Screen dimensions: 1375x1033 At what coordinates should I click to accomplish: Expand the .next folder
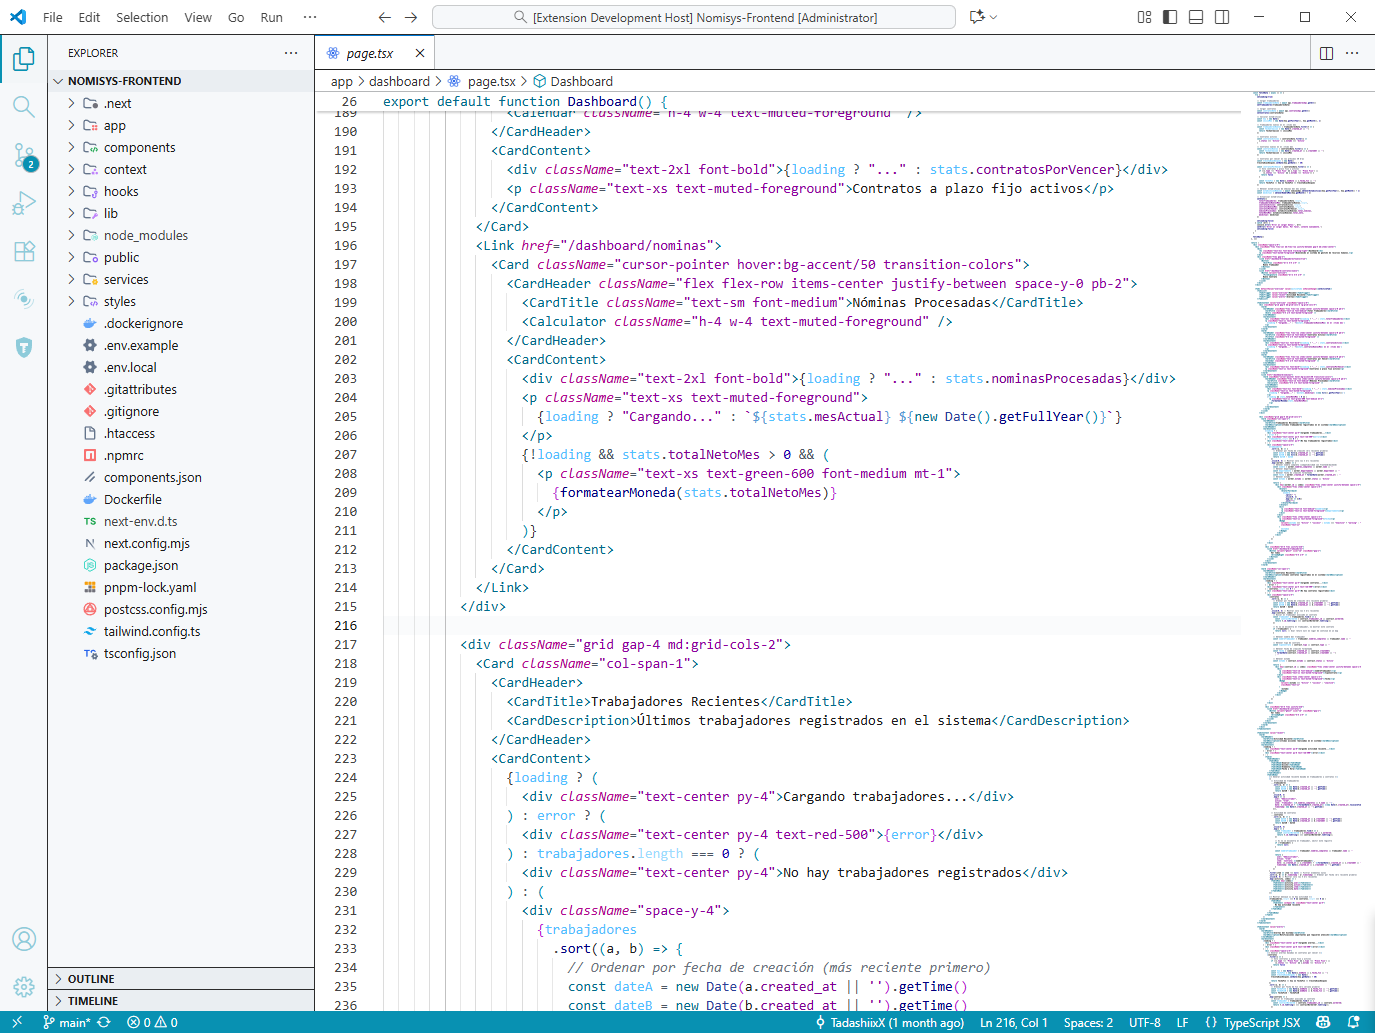pyautogui.click(x=181, y=103)
